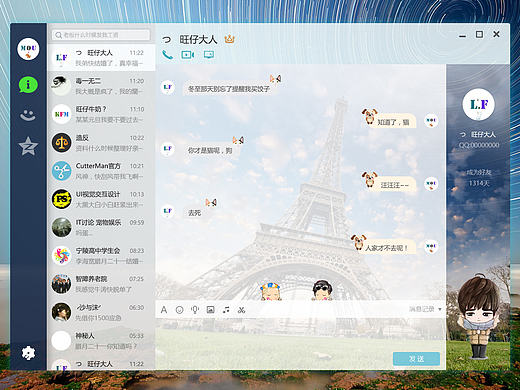This screenshot has height=390, width=520.
Task: Click the yellow PS avatar in chat list
Action: point(62,199)
